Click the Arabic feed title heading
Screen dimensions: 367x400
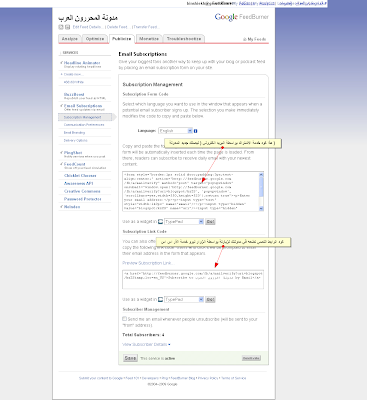[x=88, y=18]
